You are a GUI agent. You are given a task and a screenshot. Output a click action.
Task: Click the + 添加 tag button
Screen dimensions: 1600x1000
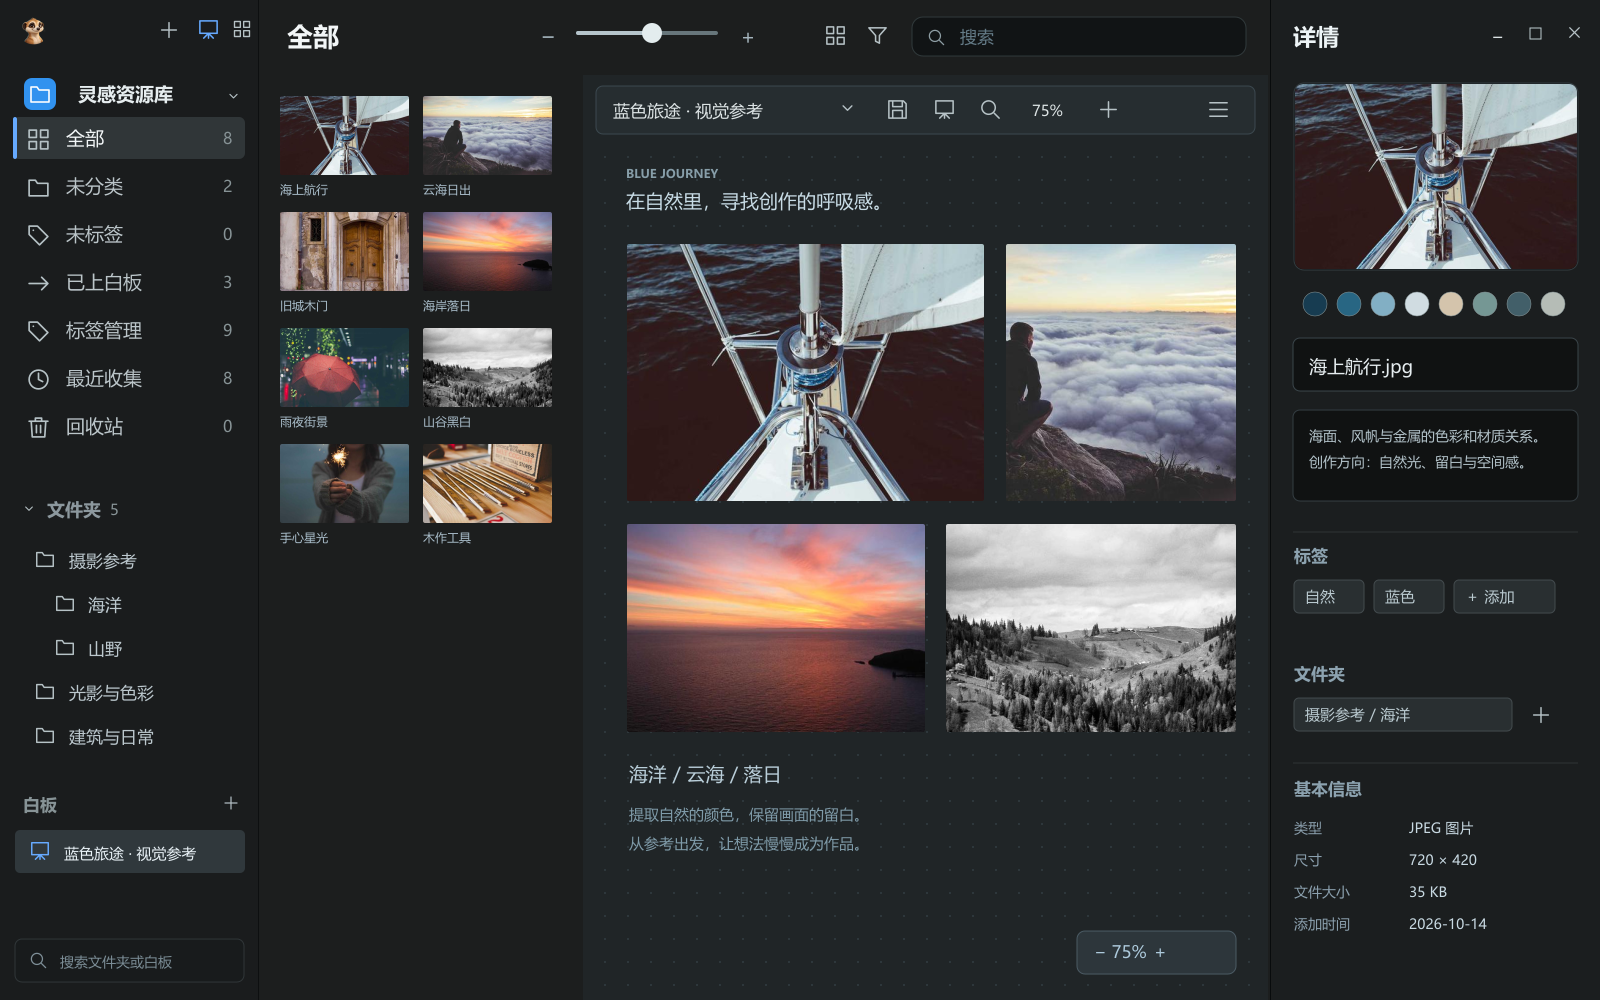point(1504,597)
